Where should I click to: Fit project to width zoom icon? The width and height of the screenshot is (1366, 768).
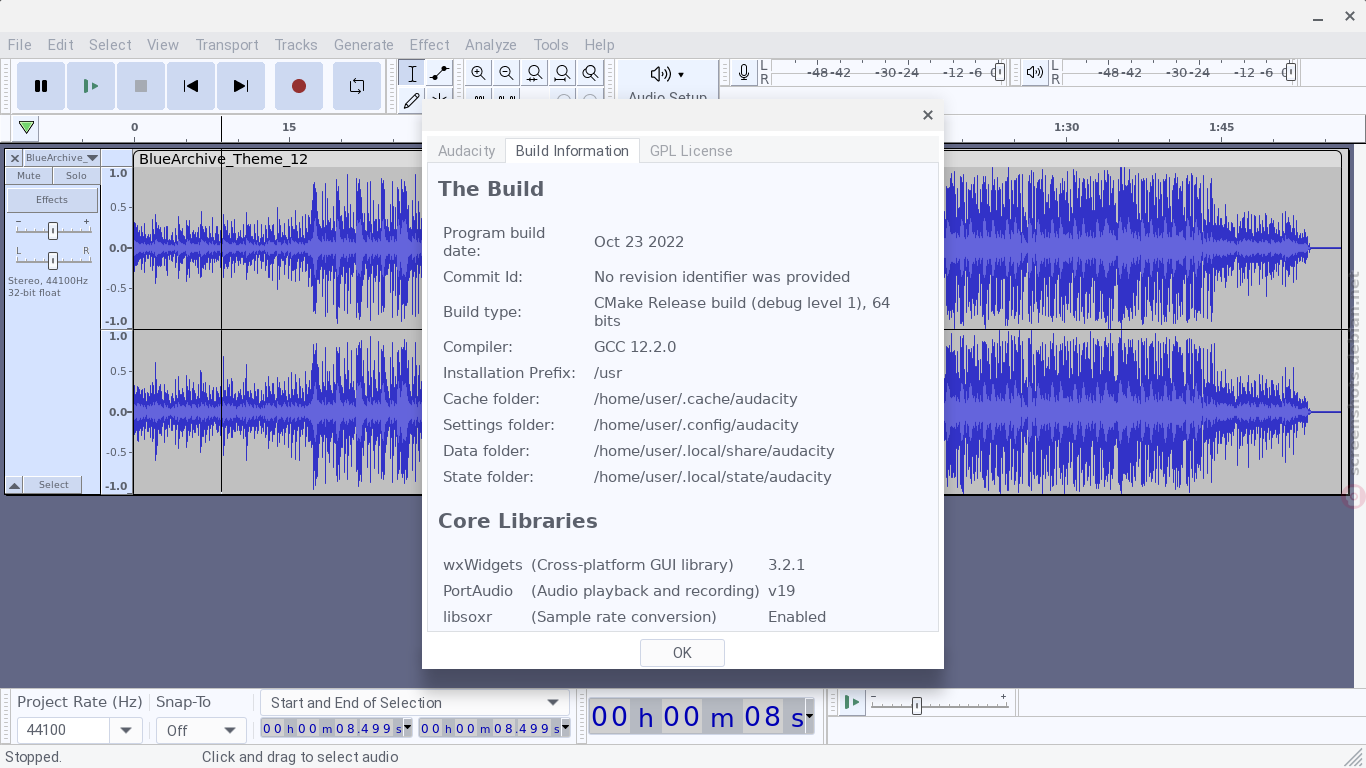[x=563, y=73]
